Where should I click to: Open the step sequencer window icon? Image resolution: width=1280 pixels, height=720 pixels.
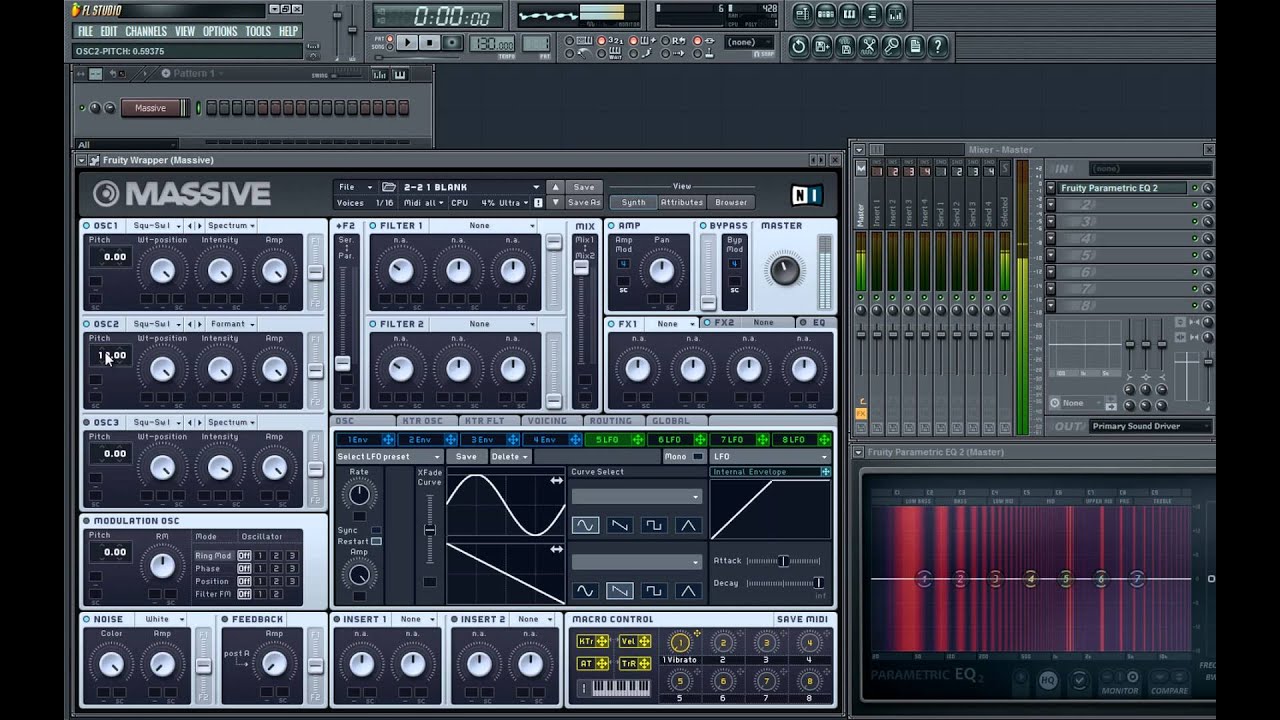[x=826, y=14]
